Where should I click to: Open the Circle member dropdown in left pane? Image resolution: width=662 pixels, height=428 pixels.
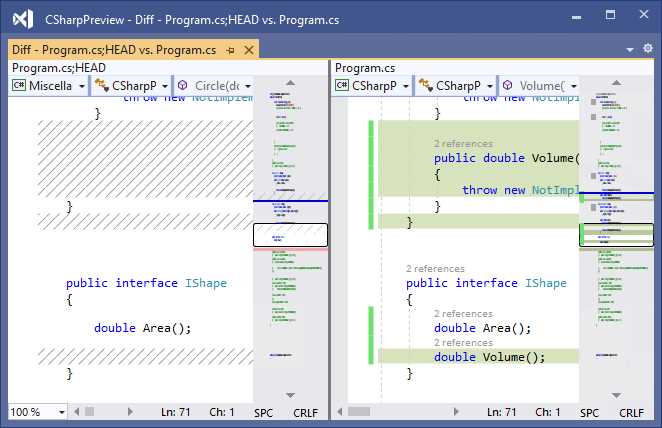pos(214,86)
